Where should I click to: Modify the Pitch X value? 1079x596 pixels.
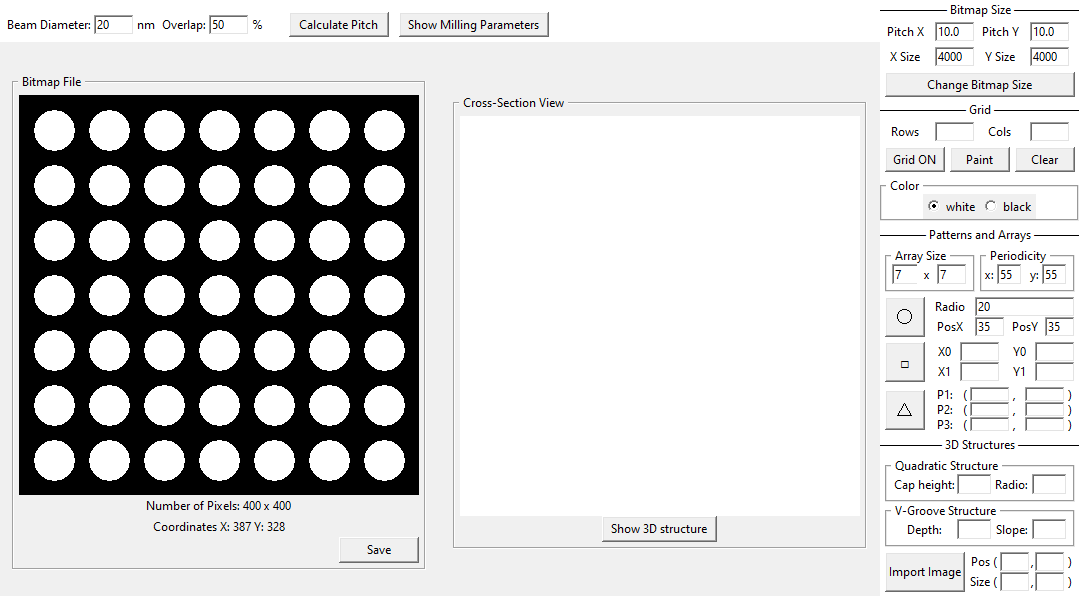pyautogui.click(x=953, y=31)
